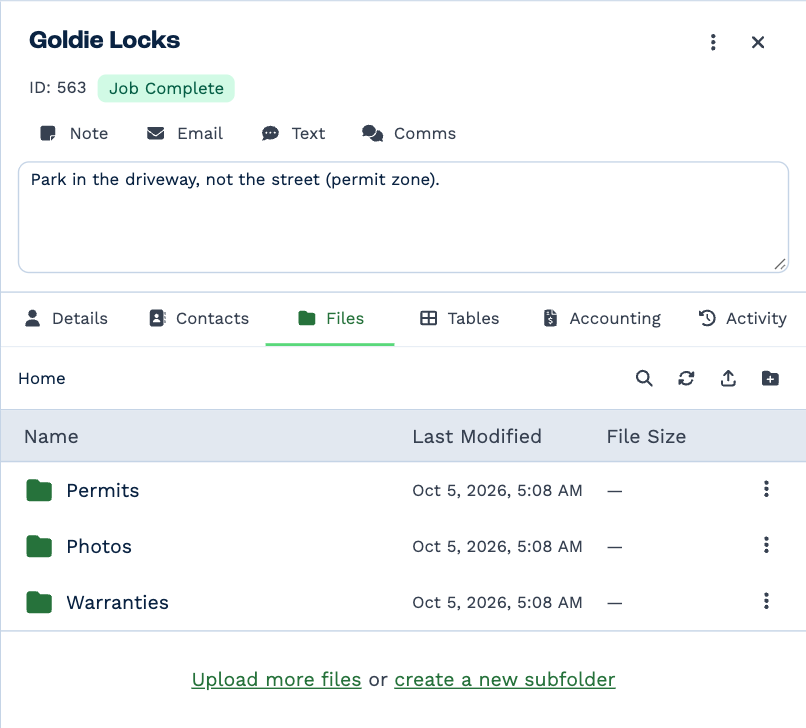Click the Photos last modified date
Viewport: 806px width, 728px height.
[497, 547]
